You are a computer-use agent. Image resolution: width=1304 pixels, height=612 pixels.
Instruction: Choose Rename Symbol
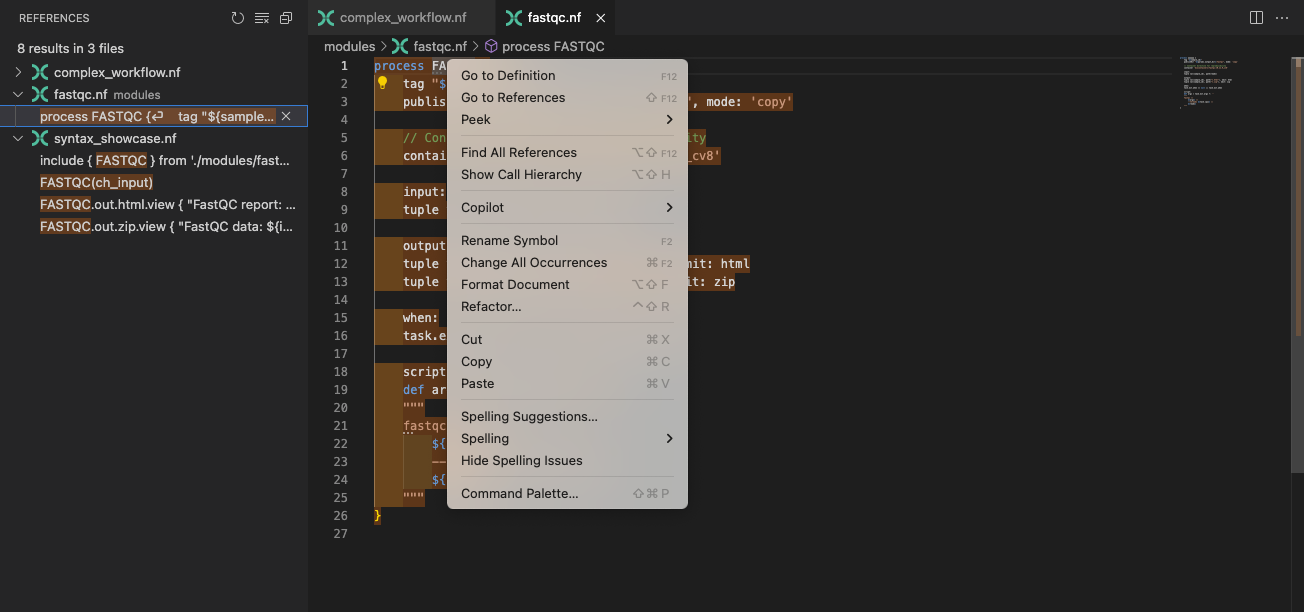(x=567, y=241)
